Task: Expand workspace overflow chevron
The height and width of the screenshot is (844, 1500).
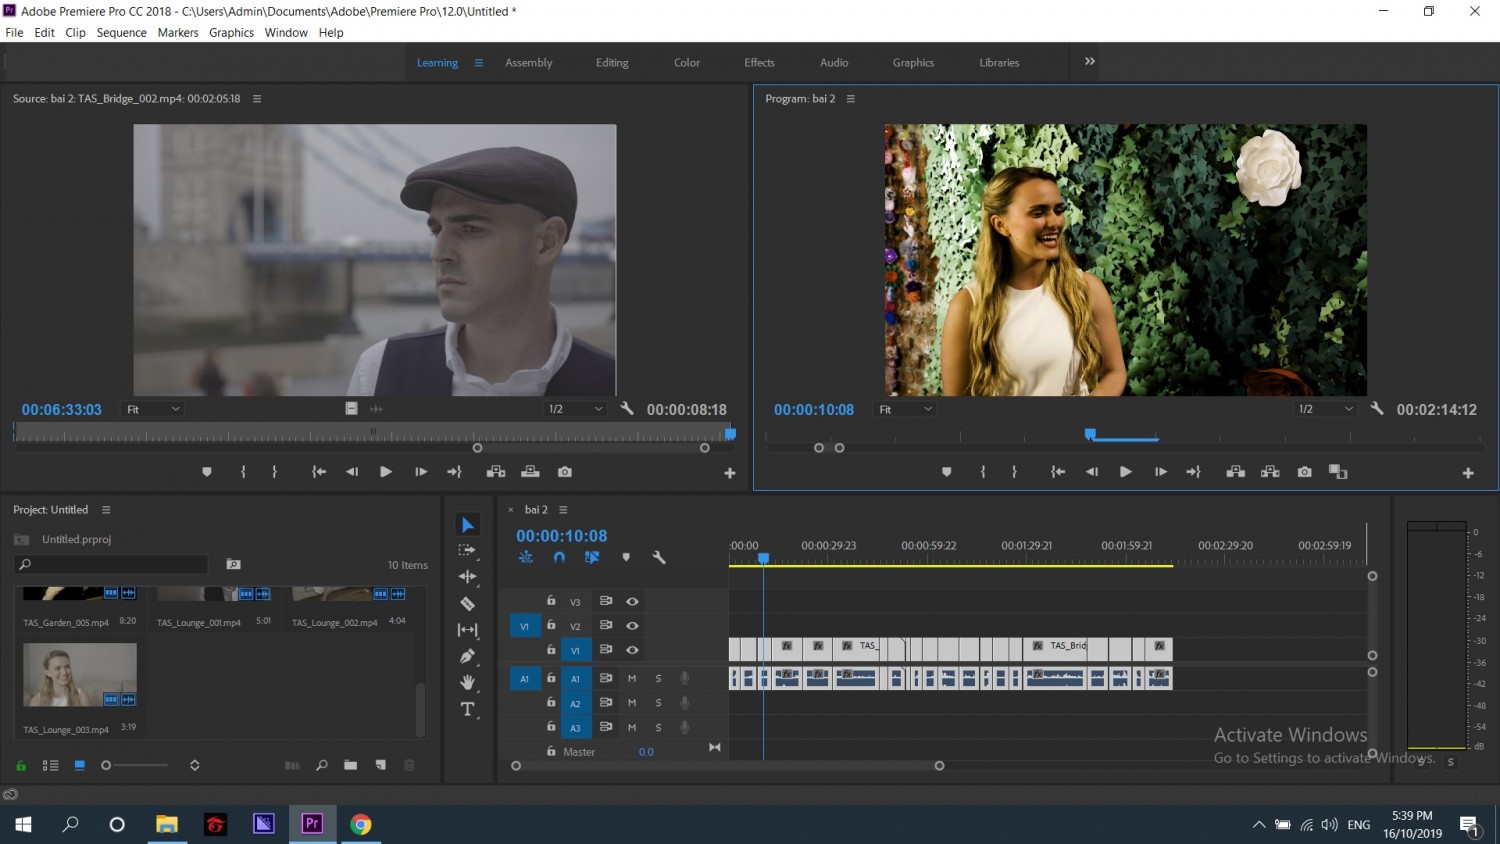Action: coord(1090,61)
